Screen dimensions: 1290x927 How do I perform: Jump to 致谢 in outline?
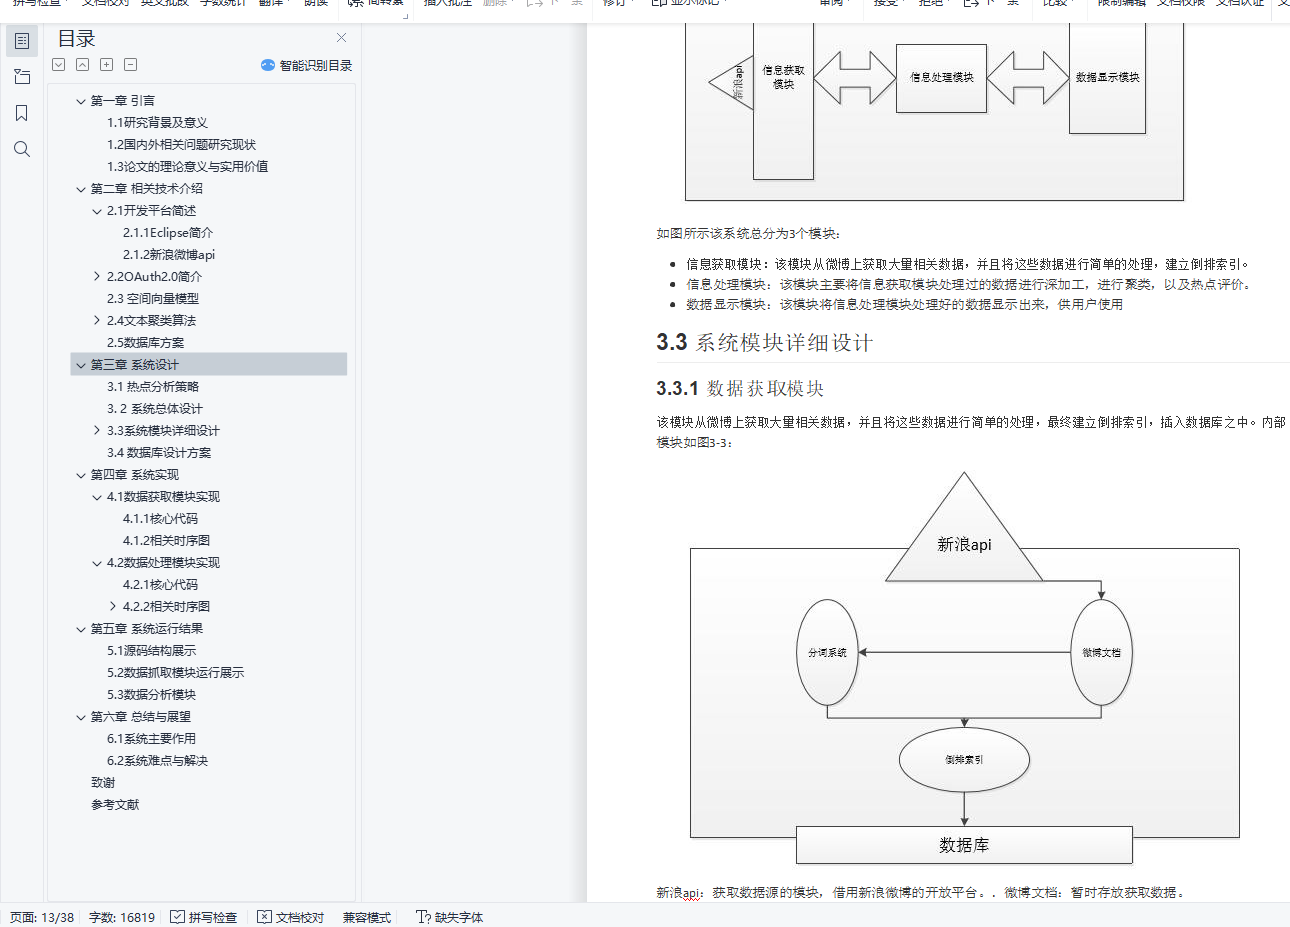[x=103, y=783]
